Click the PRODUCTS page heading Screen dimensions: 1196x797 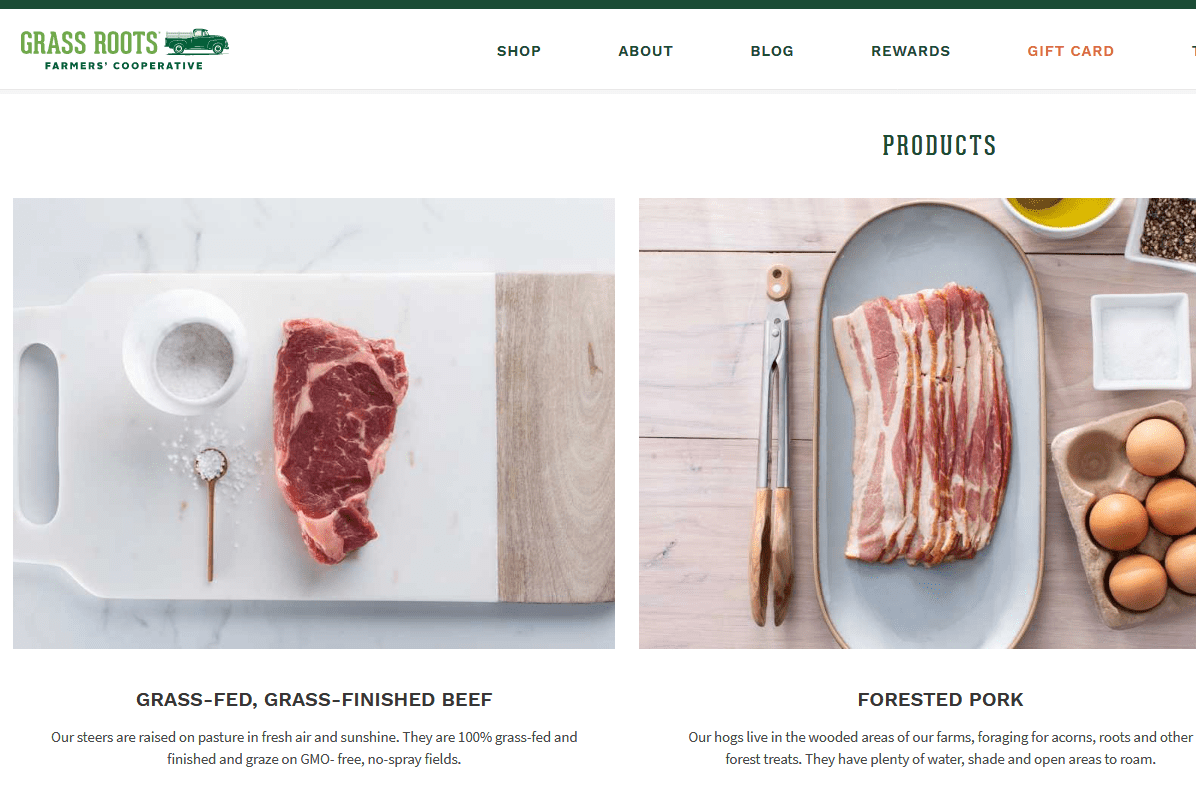tap(938, 145)
